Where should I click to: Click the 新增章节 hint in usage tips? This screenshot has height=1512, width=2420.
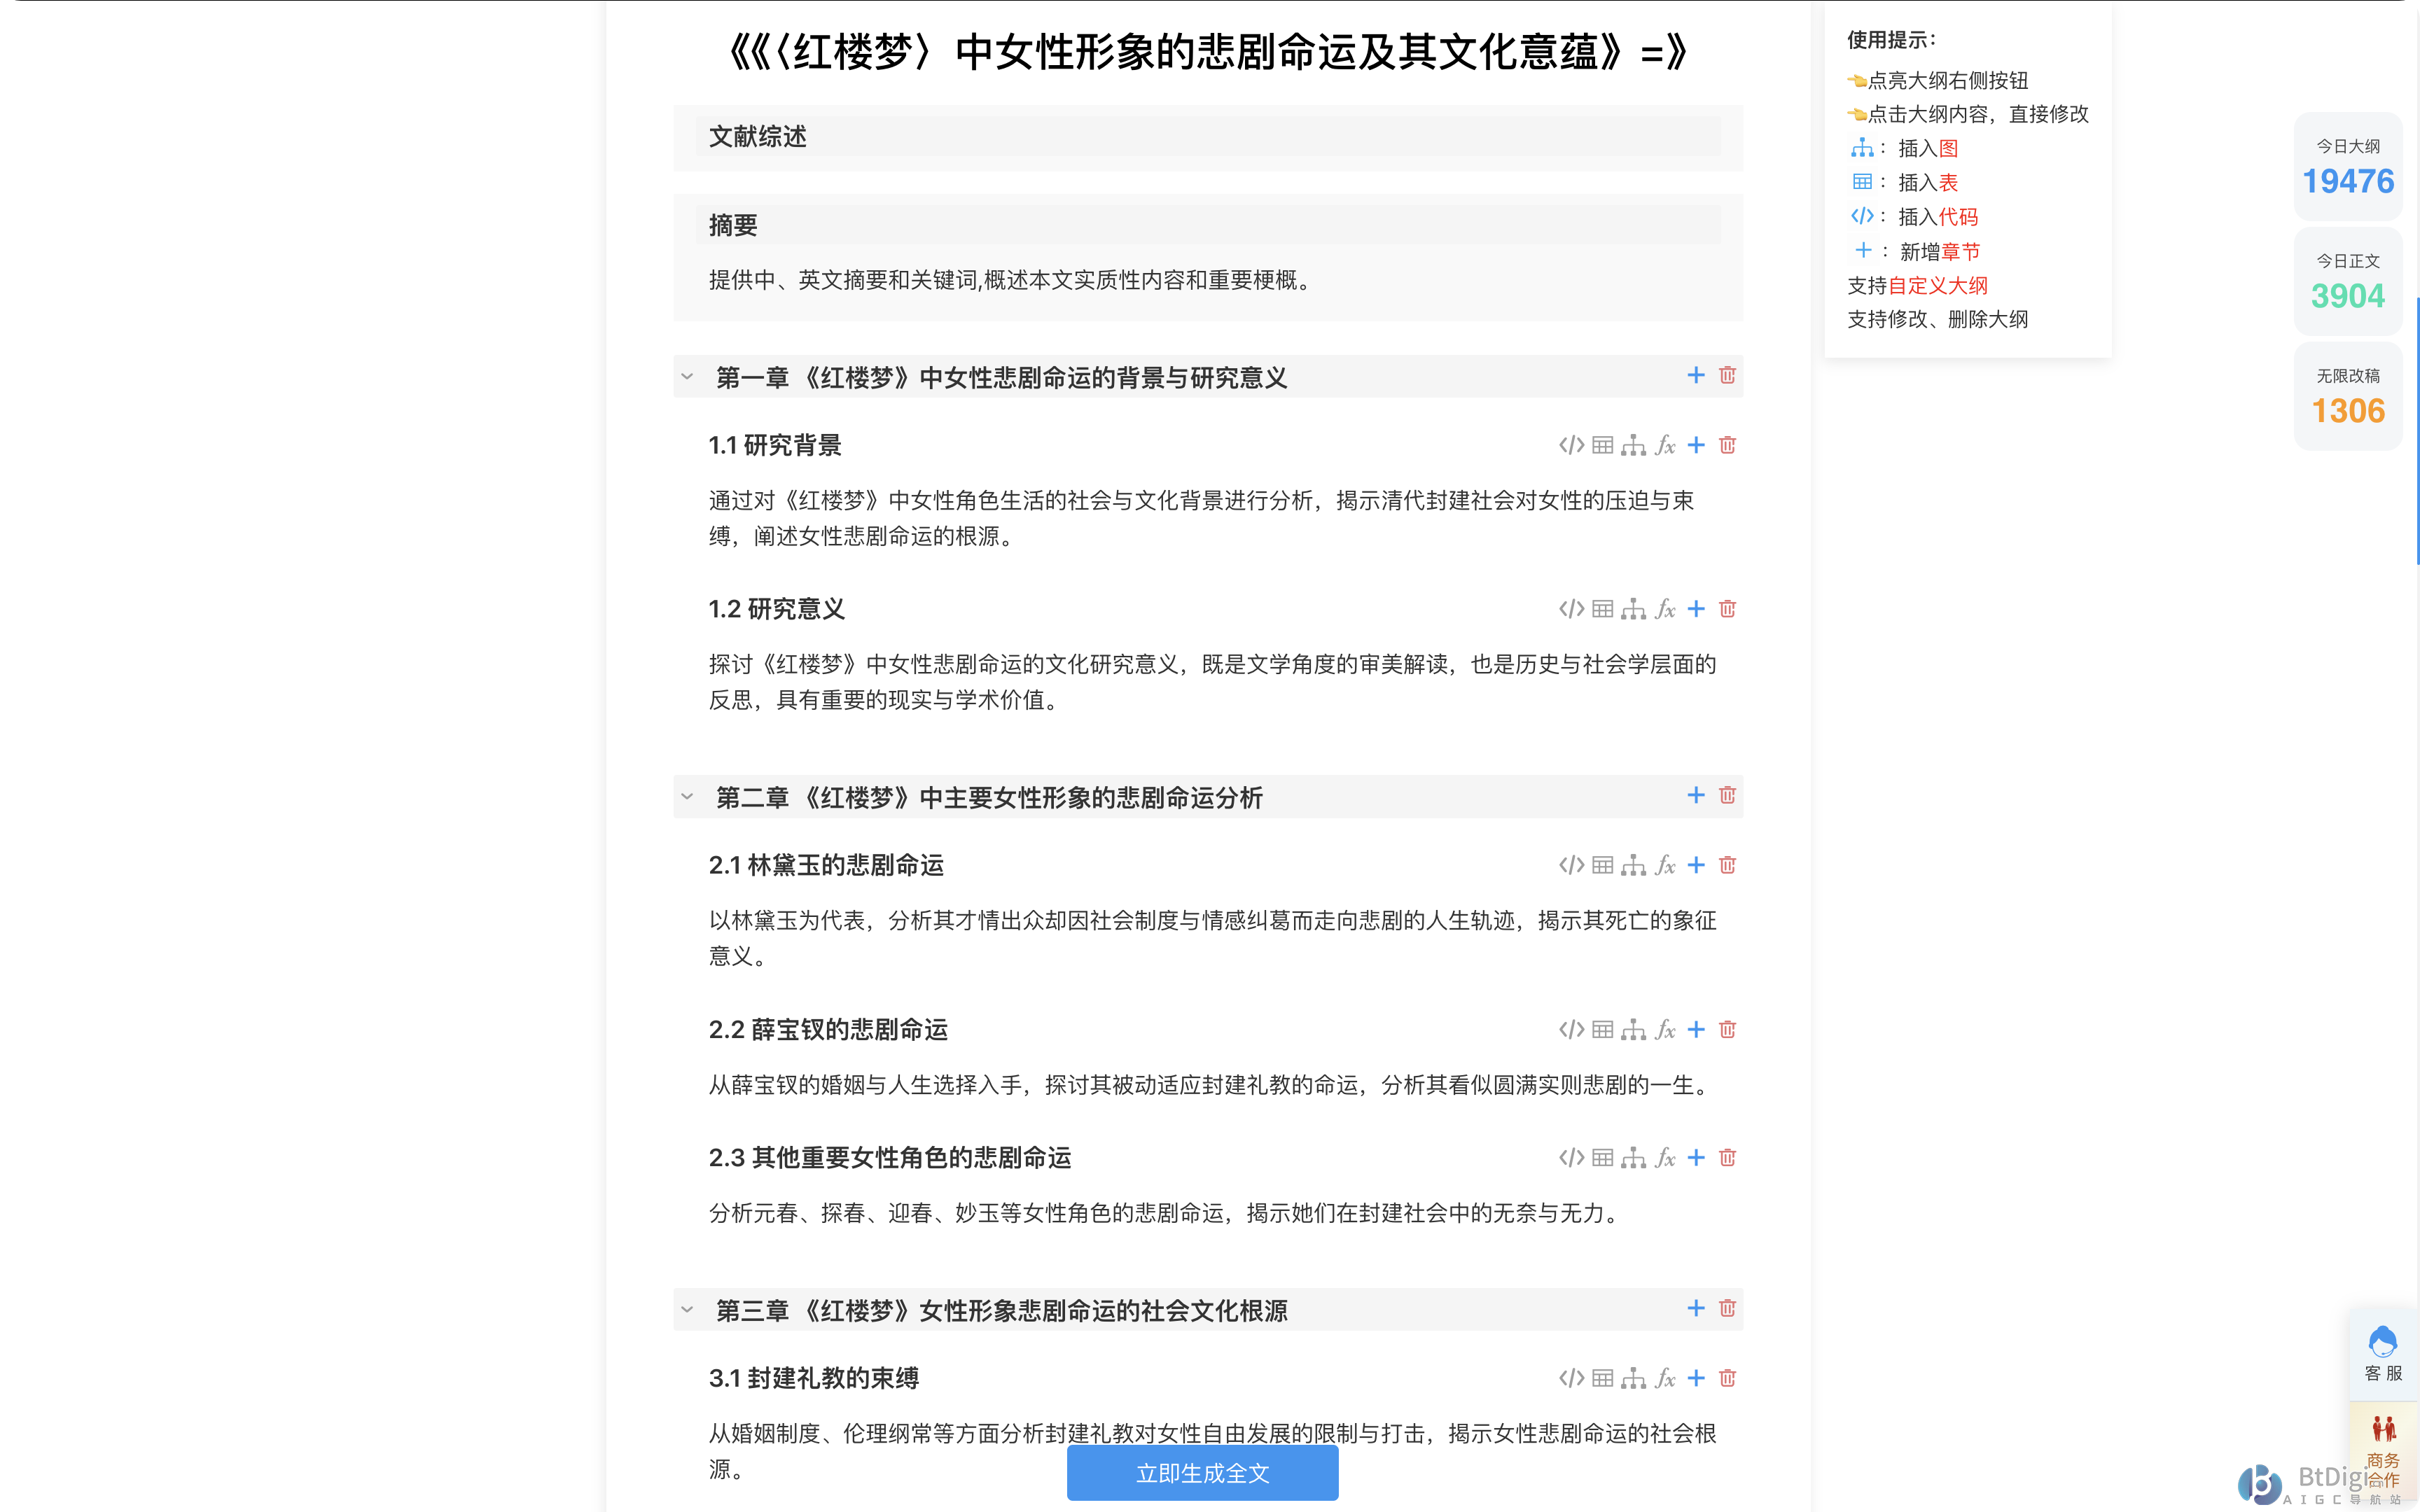[1940, 251]
